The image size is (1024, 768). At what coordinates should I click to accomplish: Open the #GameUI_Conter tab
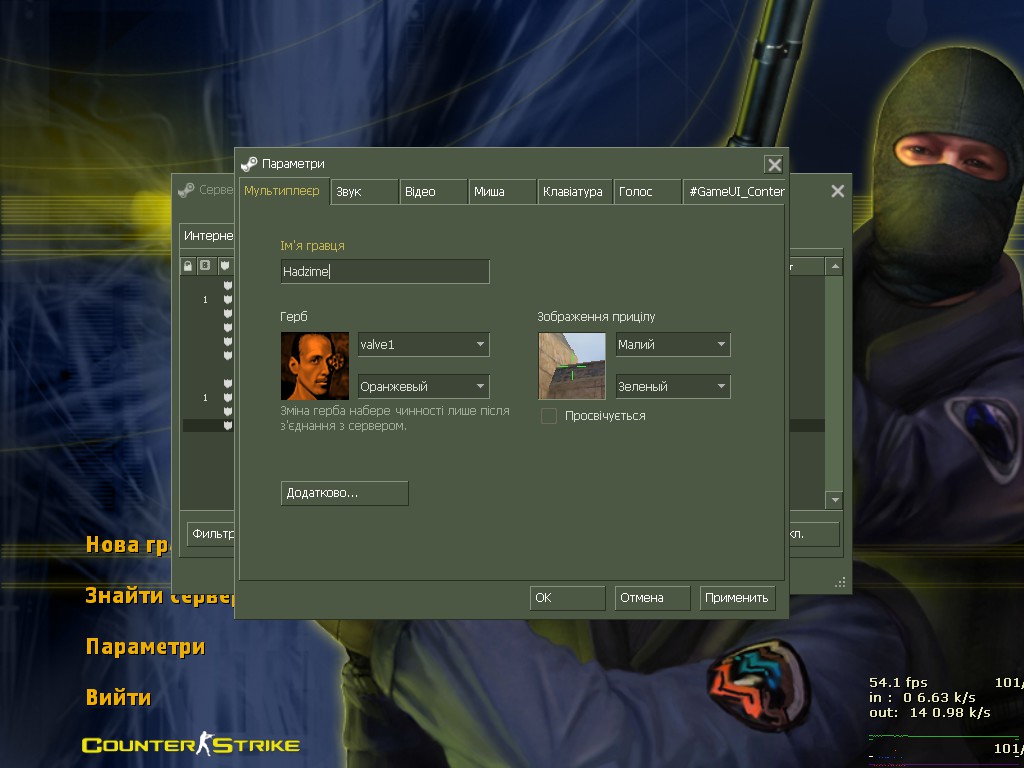click(734, 192)
